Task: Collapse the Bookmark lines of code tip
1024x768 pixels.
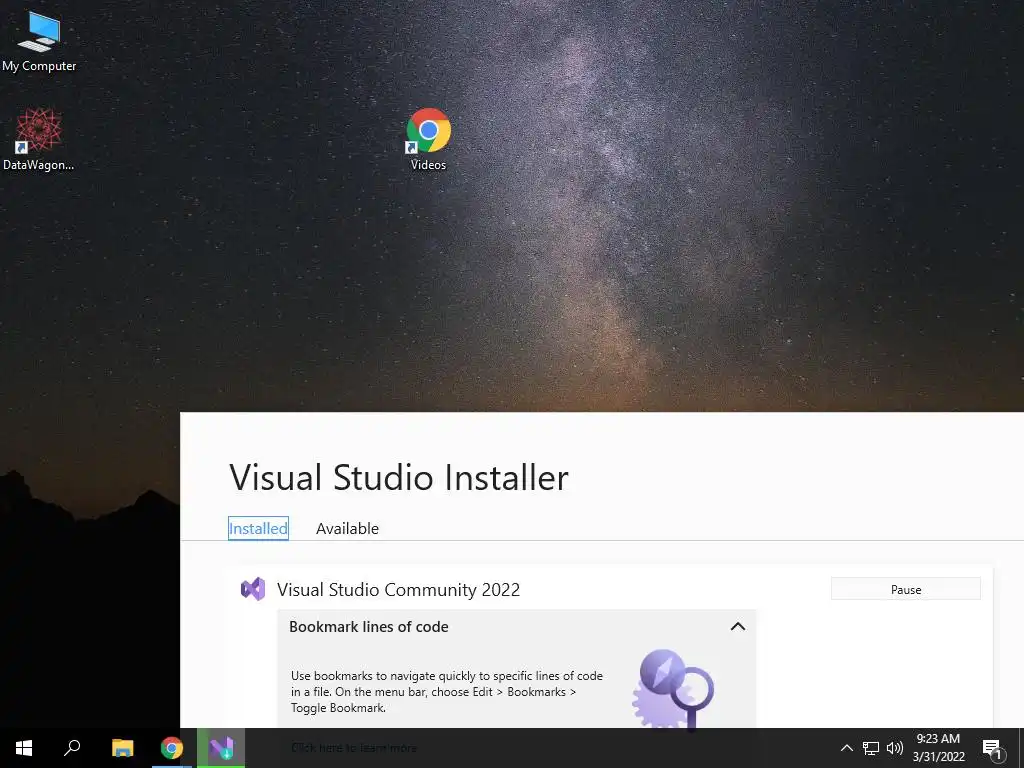Action: [x=737, y=626]
